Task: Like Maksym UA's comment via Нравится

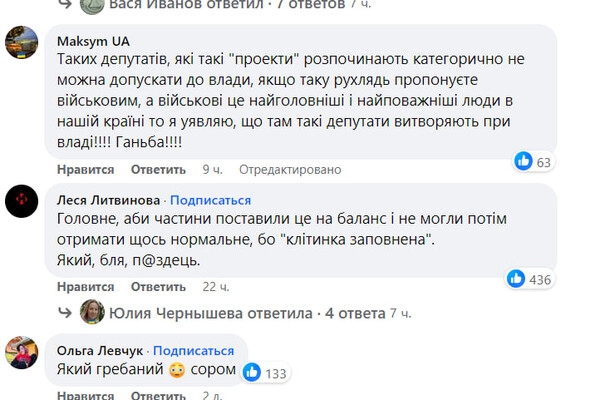Action: (87, 170)
